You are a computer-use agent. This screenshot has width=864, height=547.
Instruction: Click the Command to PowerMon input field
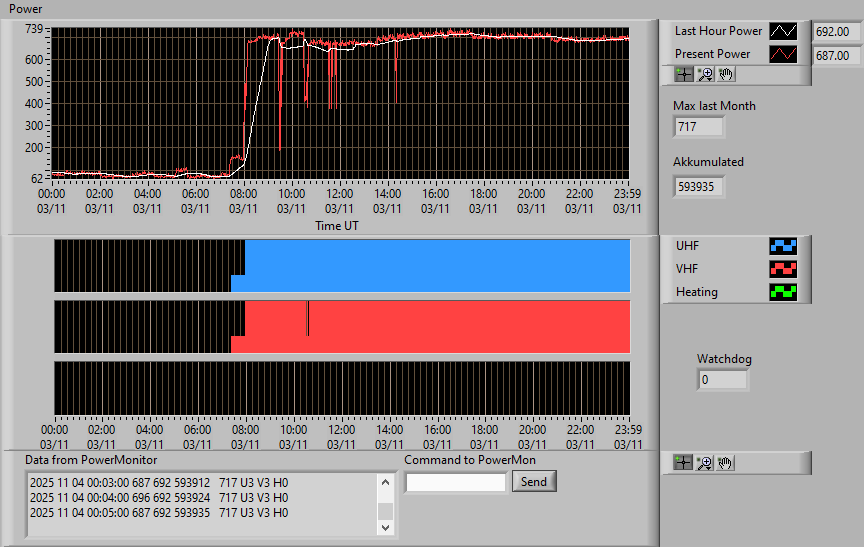pos(456,483)
